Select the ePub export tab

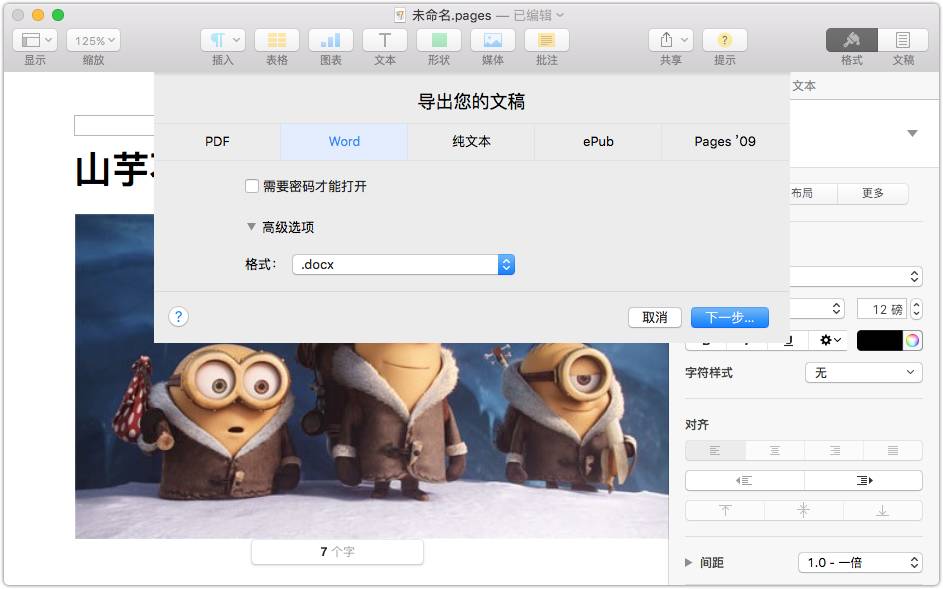tap(598, 141)
